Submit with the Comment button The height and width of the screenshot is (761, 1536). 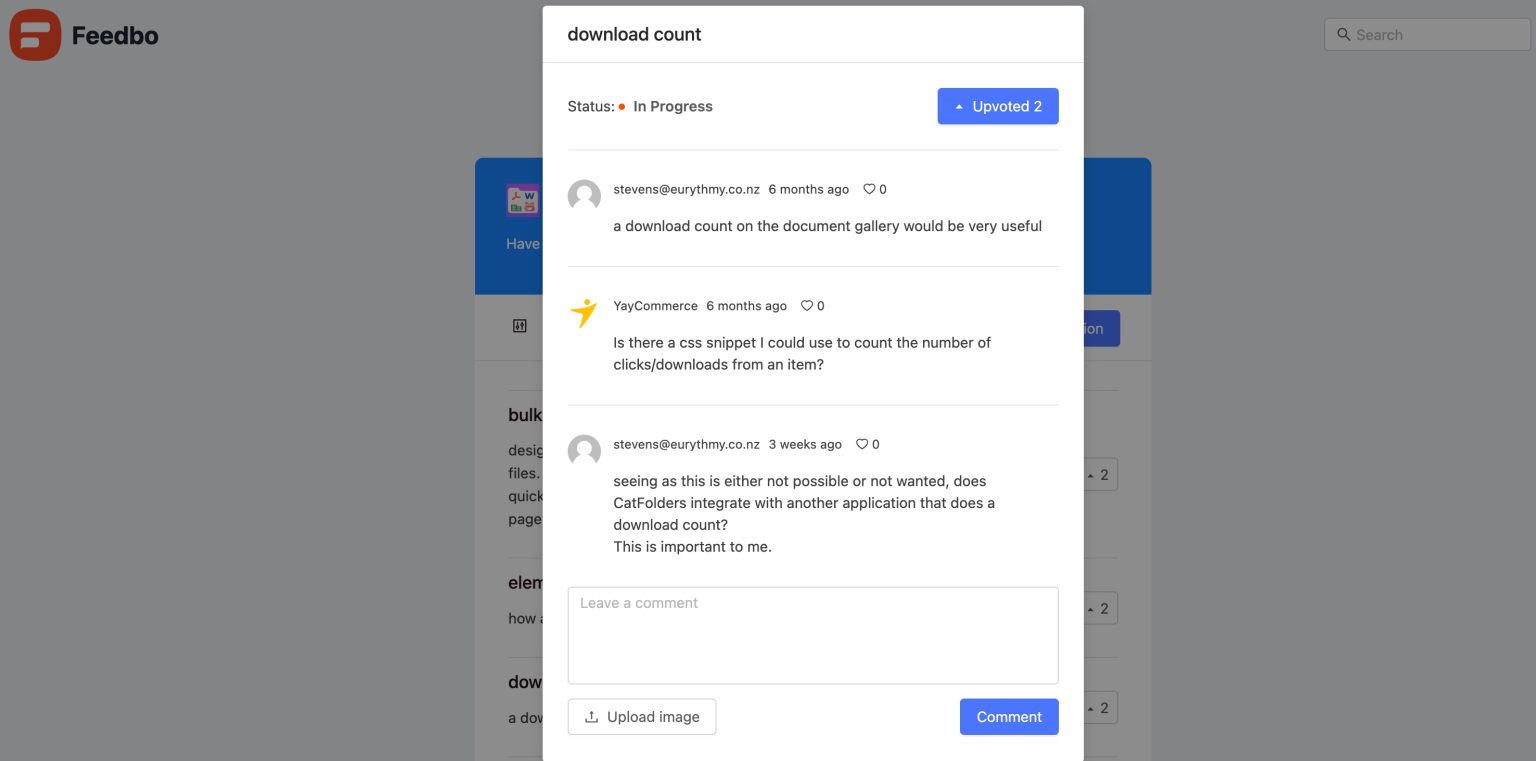pos(1008,717)
